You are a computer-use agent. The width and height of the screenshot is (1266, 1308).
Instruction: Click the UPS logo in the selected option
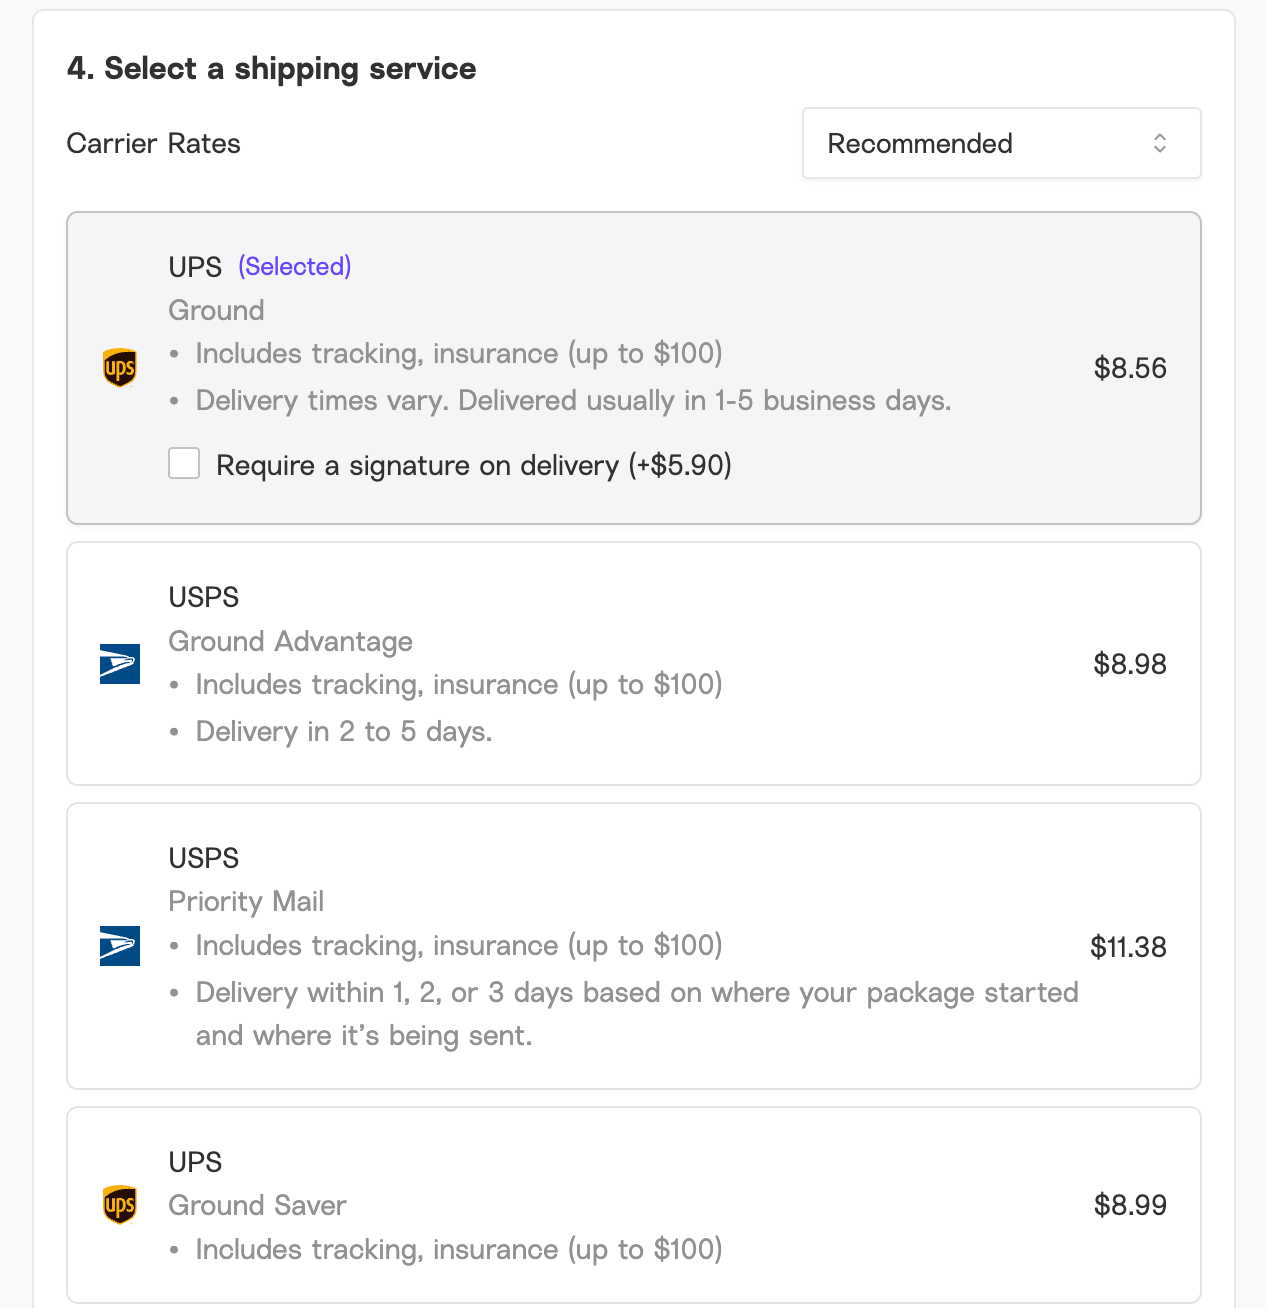119,367
